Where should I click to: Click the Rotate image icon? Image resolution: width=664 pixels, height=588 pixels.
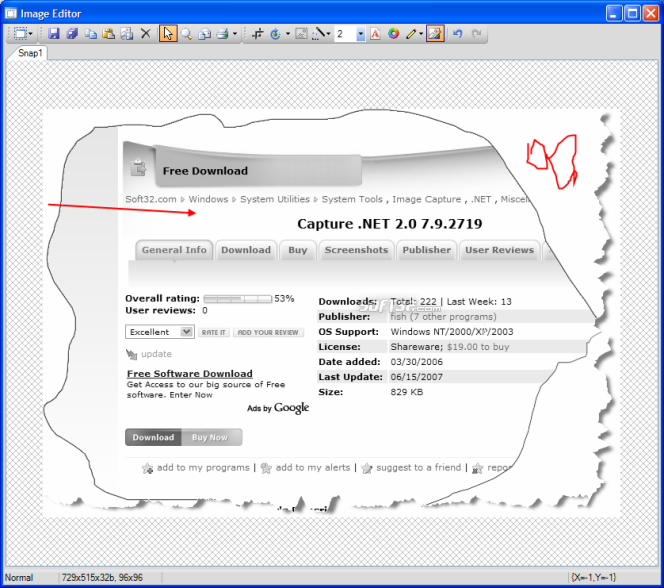[x=276, y=34]
